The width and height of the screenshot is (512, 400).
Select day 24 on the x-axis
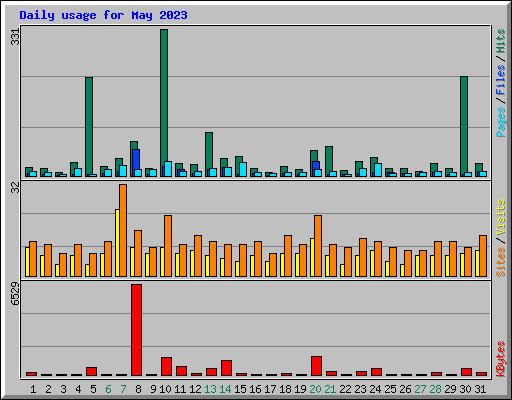[375, 389]
